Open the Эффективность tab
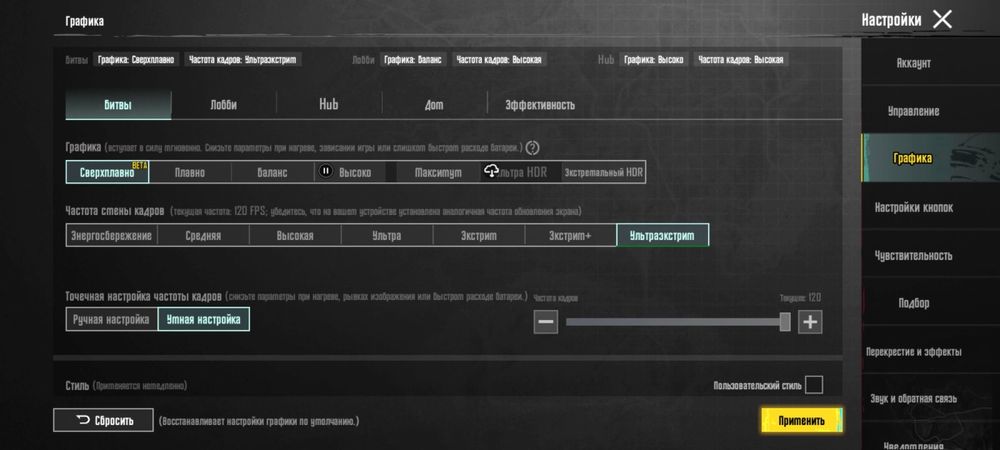Viewport: 1000px width, 450px height. coord(540,105)
